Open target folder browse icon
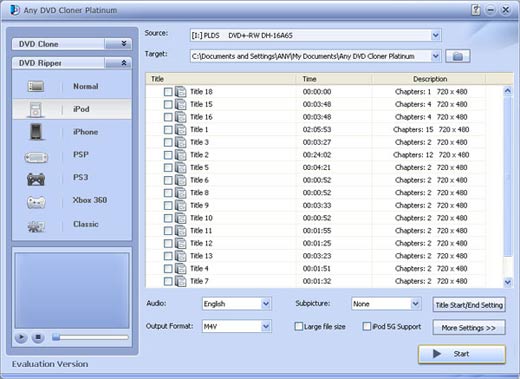Screen dimensions: 520x379 (458, 56)
